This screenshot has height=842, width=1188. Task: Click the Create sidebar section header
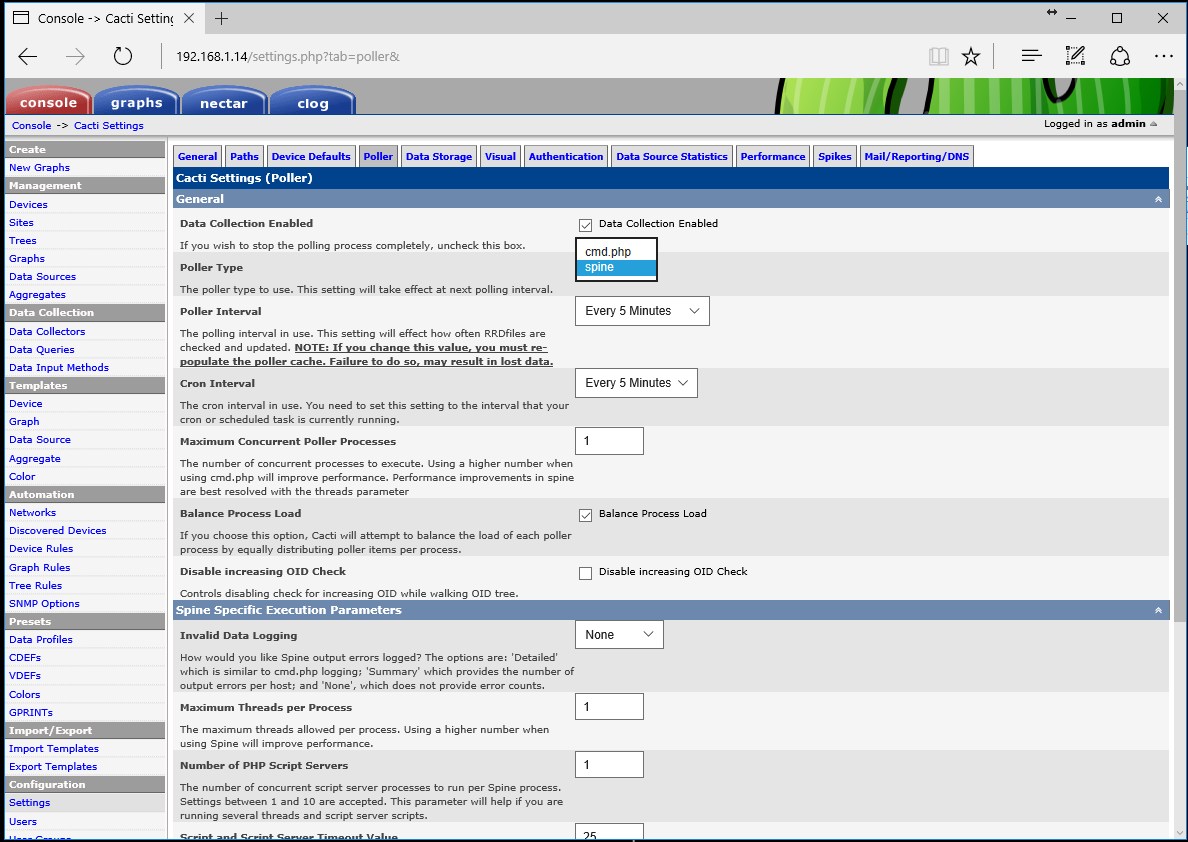pos(85,149)
